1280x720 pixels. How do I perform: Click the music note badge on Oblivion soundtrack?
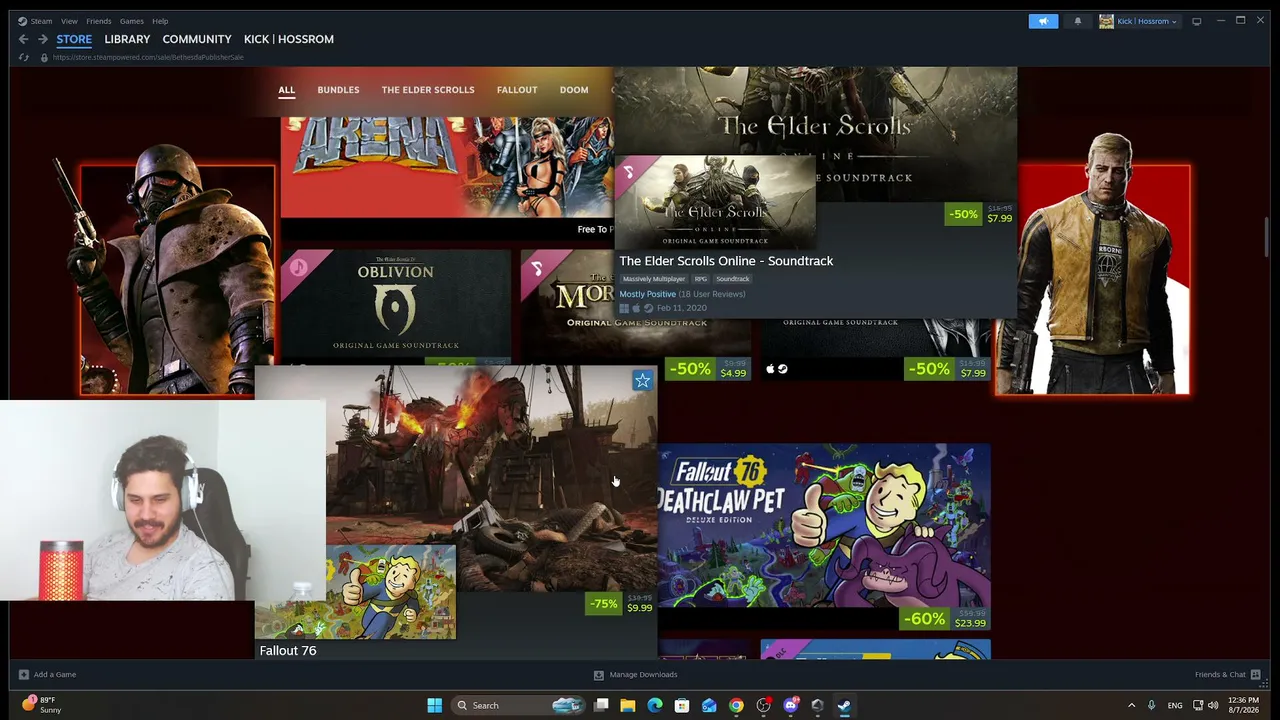click(x=297, y=268)
